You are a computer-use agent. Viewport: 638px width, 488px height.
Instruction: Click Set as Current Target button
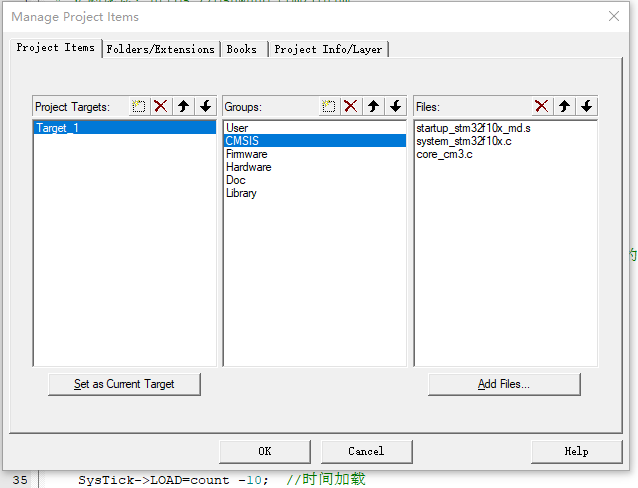125,384
